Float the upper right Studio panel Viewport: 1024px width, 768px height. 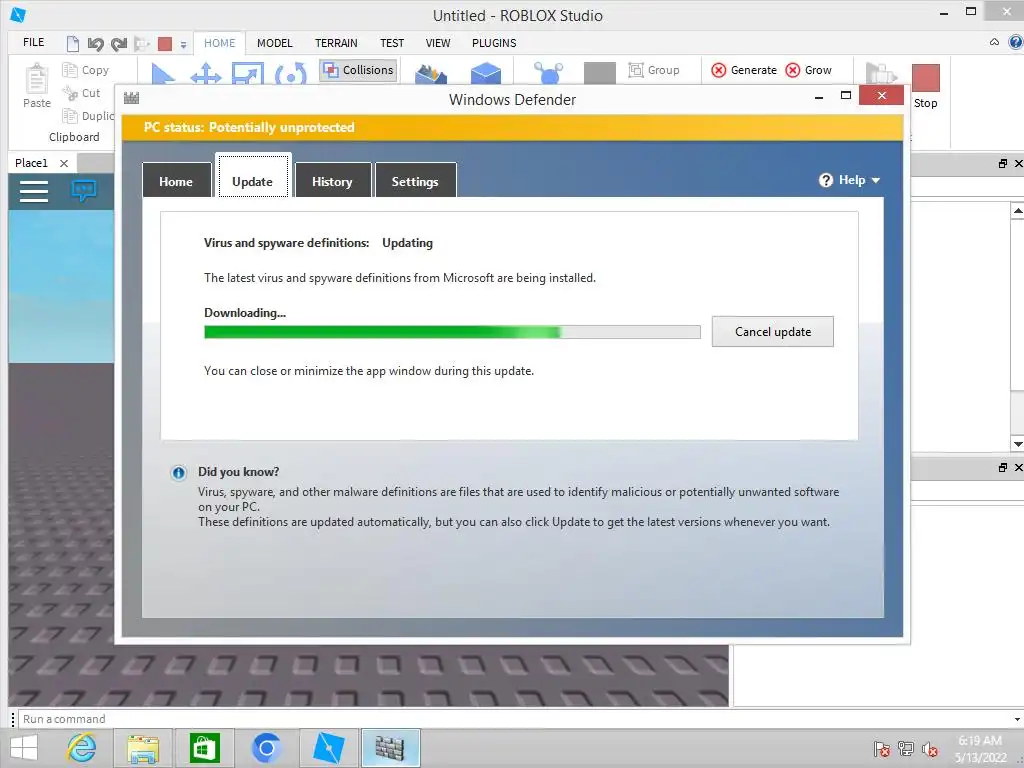click(x=1002, y=163)
